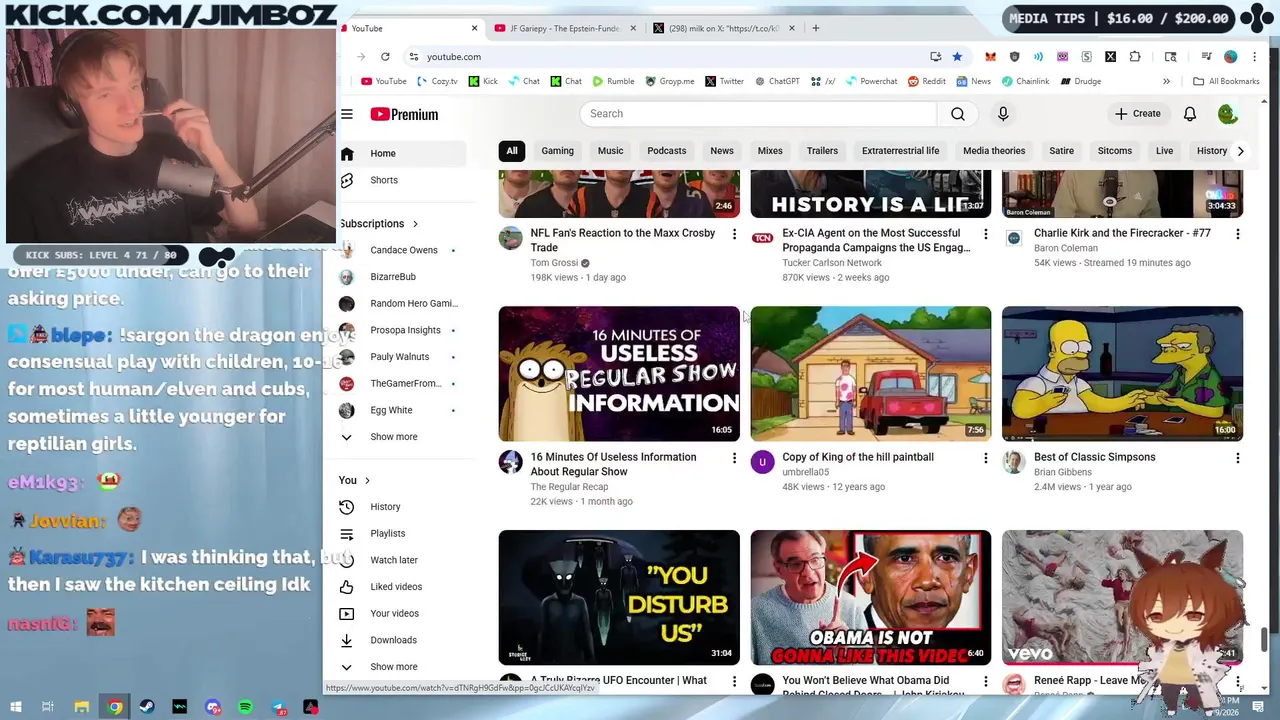Open Discord from the taskbar
This screenshot has width=1280, height=720.
click(212, 707)
